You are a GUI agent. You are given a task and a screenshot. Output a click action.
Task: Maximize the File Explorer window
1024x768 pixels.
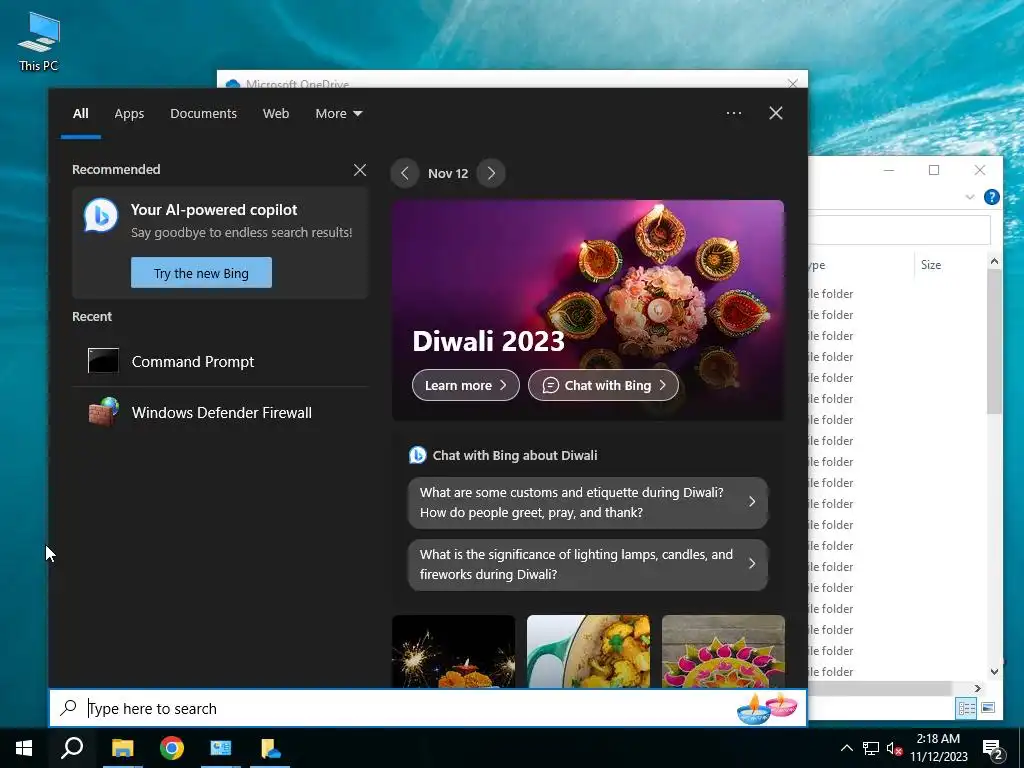pos(934,170)
